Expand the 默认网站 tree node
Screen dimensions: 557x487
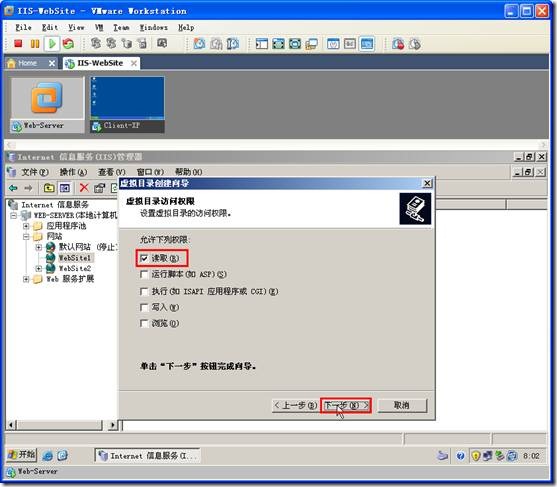coord(38,247)
